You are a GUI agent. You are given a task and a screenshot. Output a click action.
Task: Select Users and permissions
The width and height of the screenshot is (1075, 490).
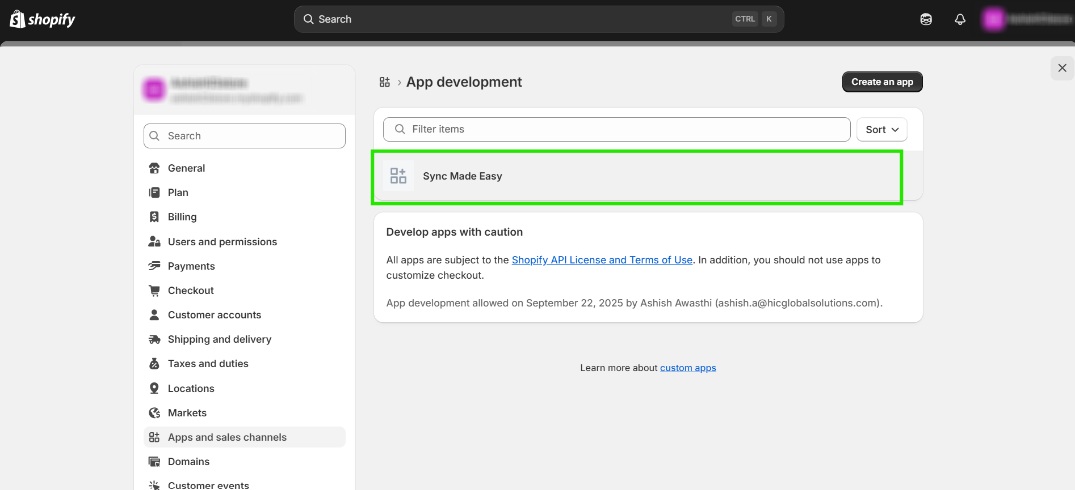click(x=222, y=242)
